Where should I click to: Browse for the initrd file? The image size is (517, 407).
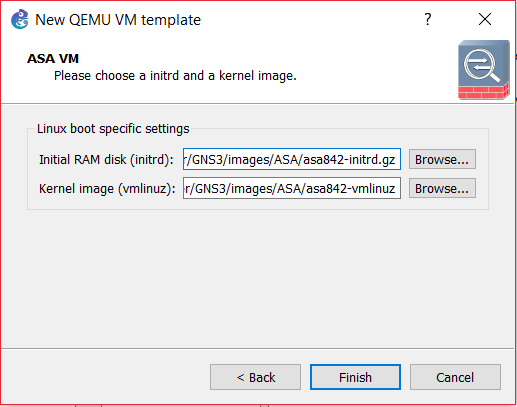tap(442, 159)
